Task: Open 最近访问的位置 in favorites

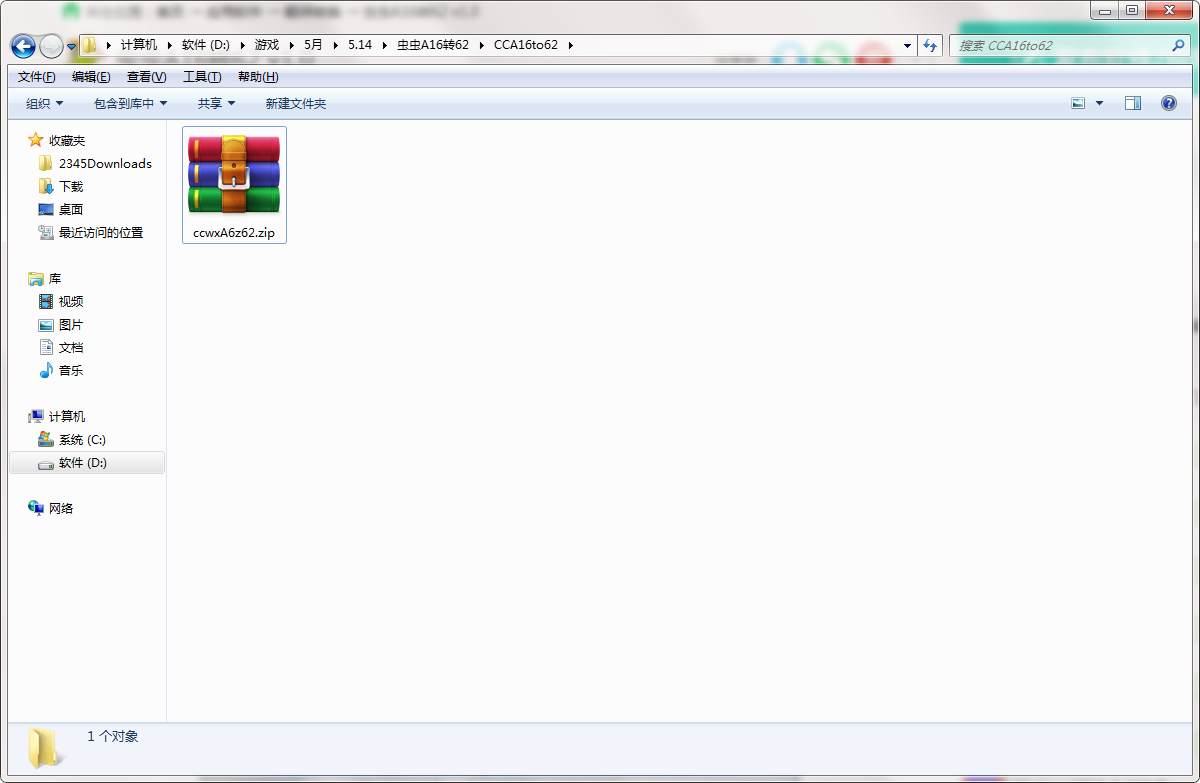Action: pyautogui.click(x=90, y=232)
